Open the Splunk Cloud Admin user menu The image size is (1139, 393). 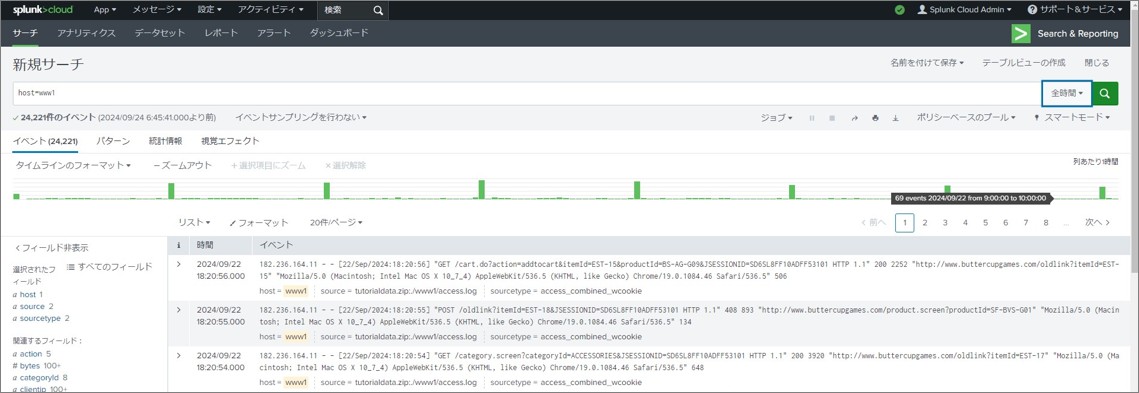965,10
